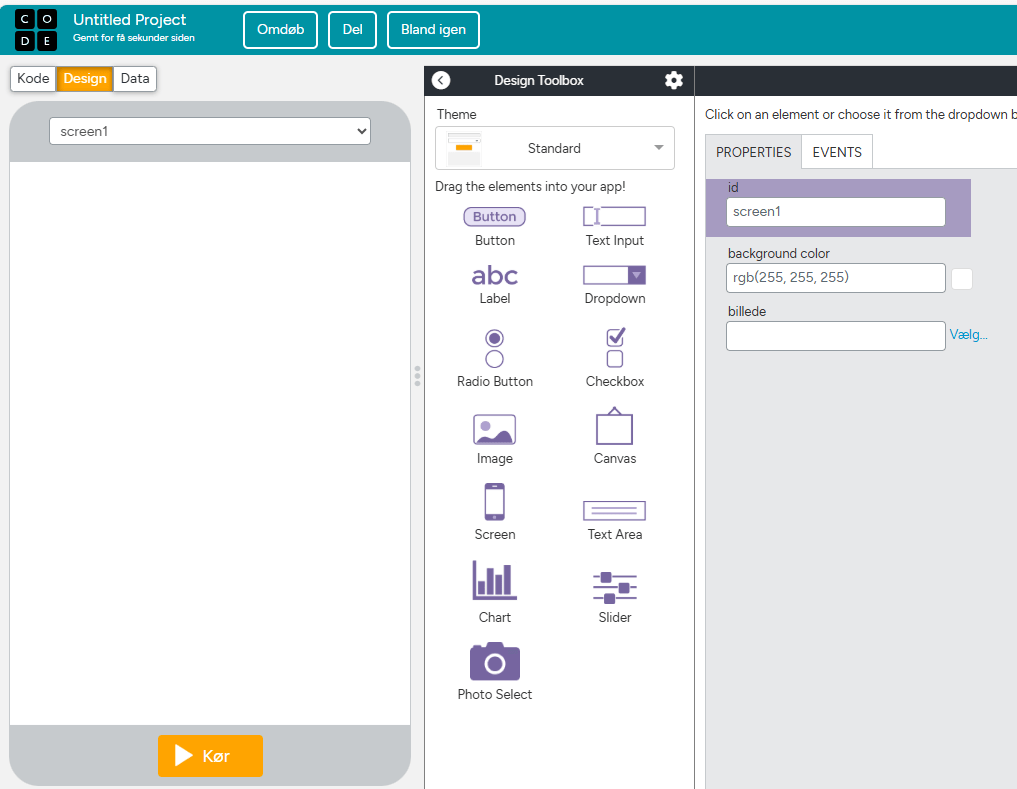
Task: Switch to the Kode tab
Action: [x=33, y=79]
